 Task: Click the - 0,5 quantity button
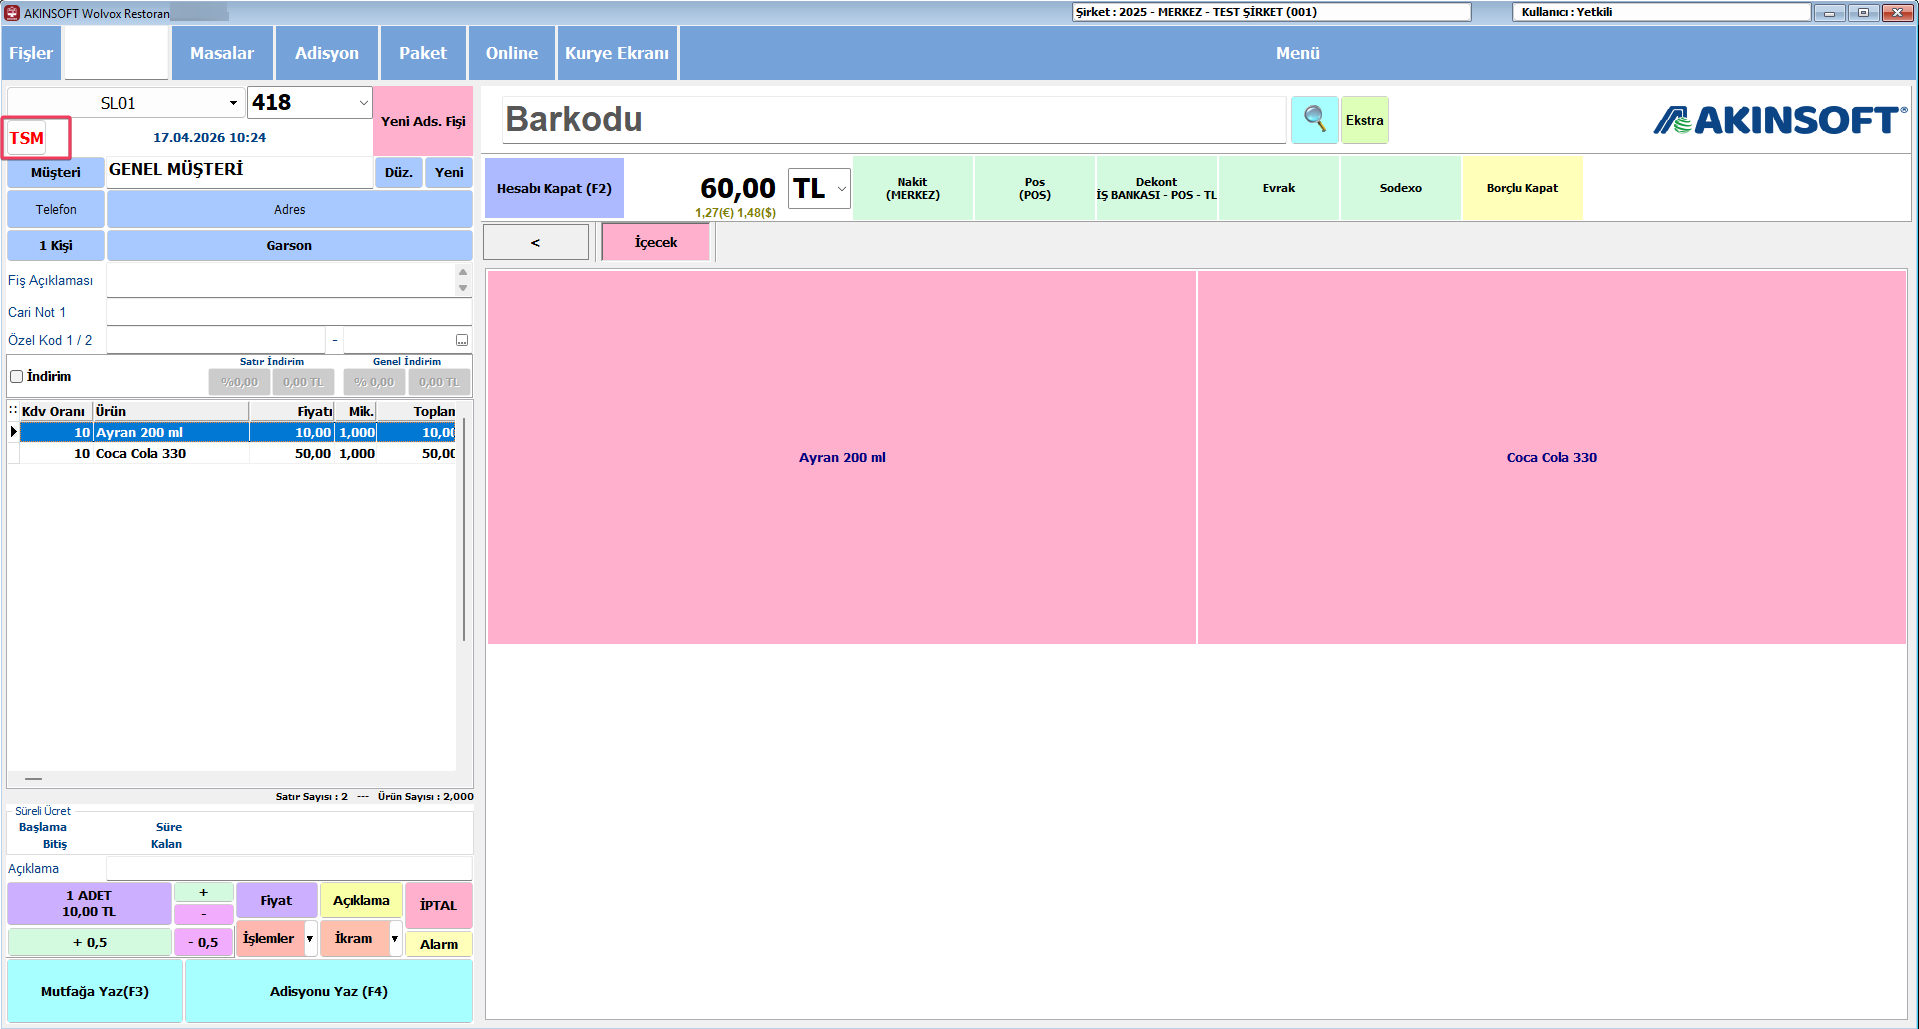(204, 942)
